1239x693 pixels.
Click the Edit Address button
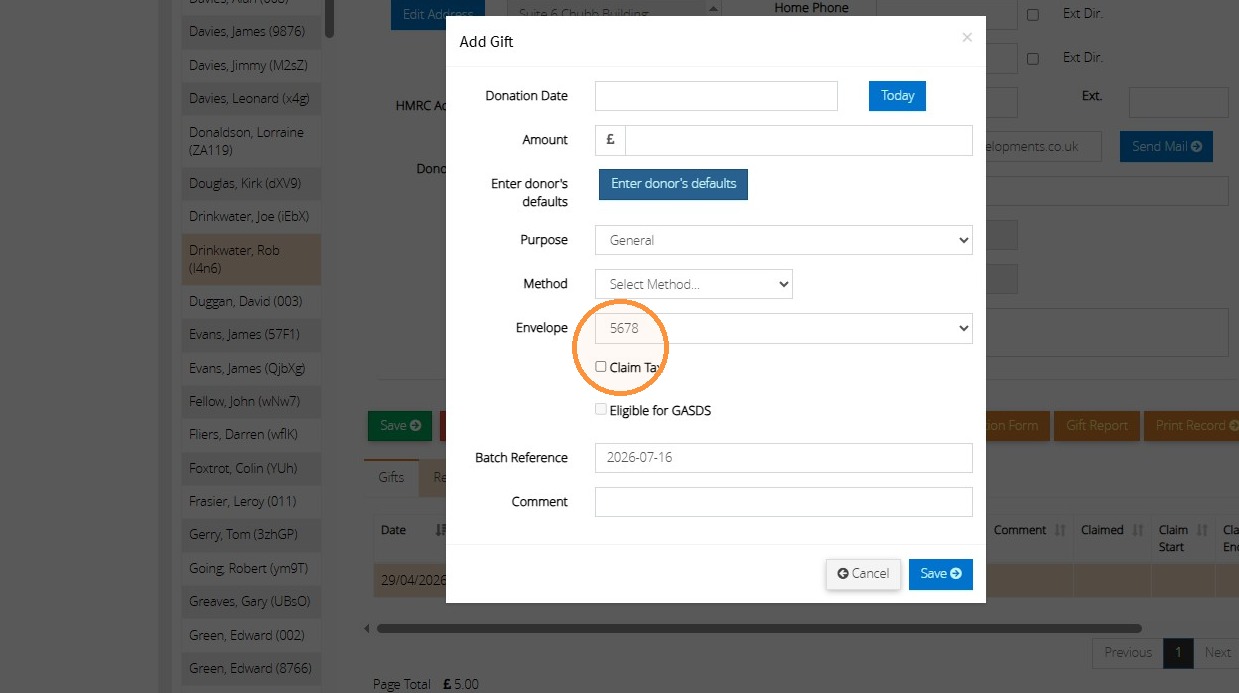click(x=438, y=15)
